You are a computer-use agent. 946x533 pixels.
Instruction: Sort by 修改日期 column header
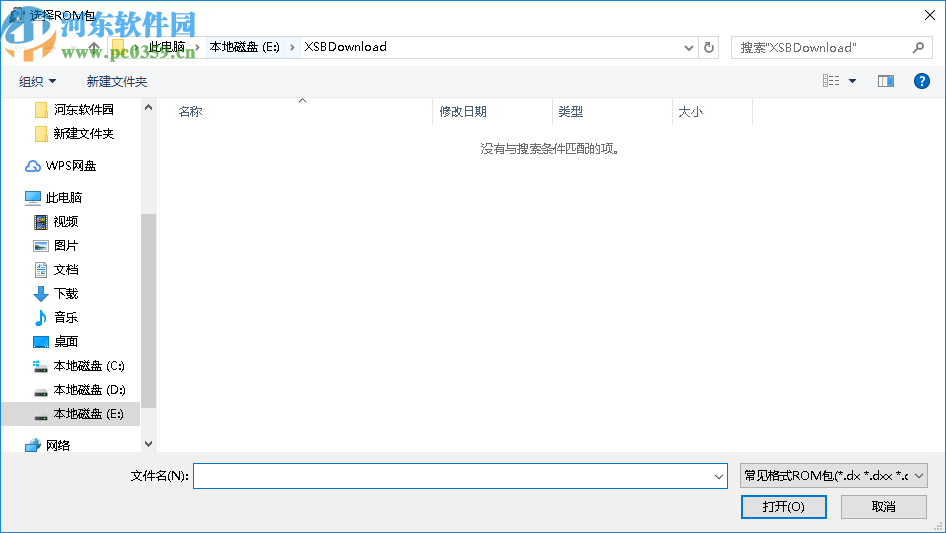click(x=463, y=112)
